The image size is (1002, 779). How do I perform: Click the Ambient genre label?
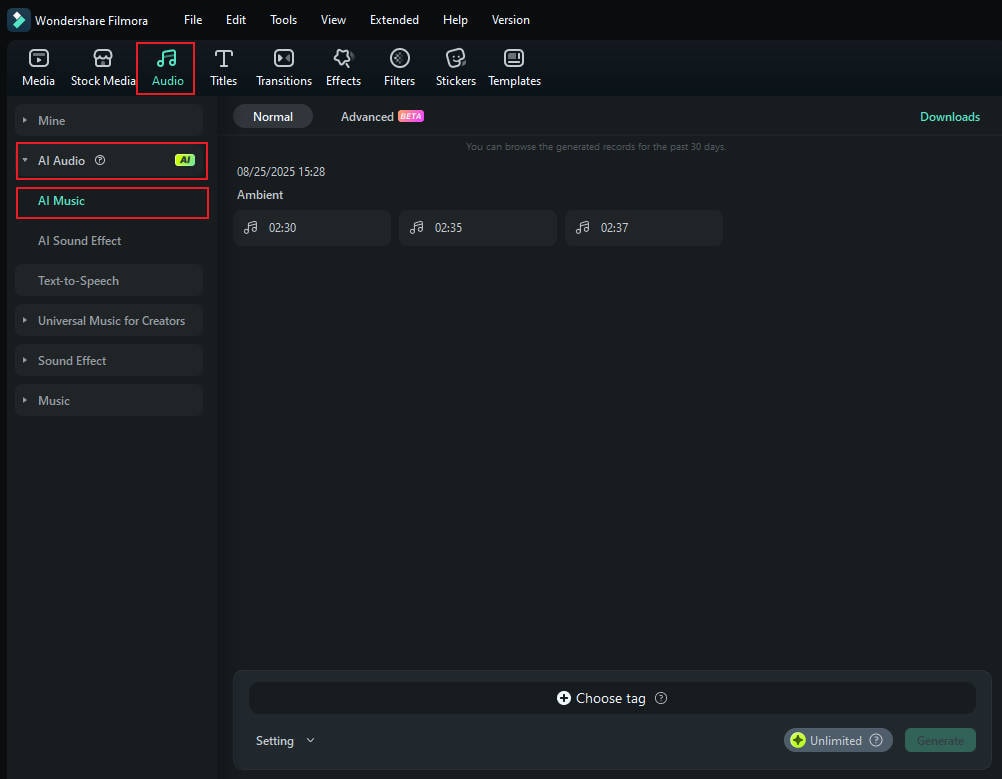(259, 195)
